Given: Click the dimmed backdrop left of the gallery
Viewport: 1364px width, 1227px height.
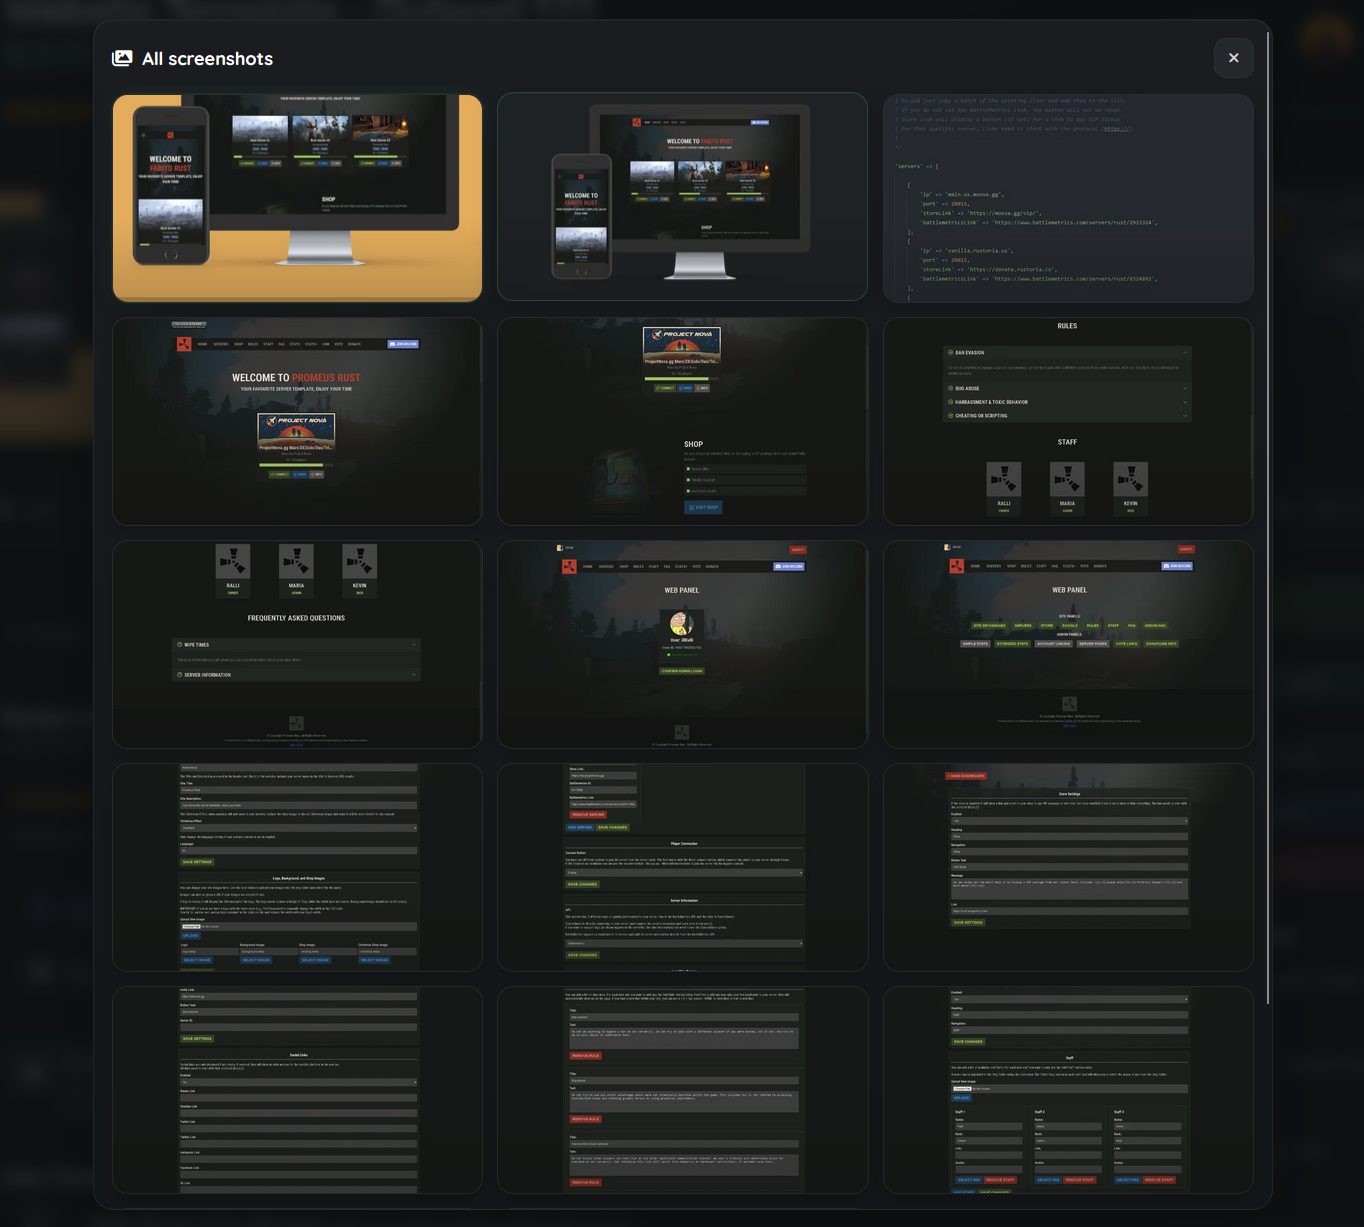Looking at the screenshot, I should click(x=45, y=600).
